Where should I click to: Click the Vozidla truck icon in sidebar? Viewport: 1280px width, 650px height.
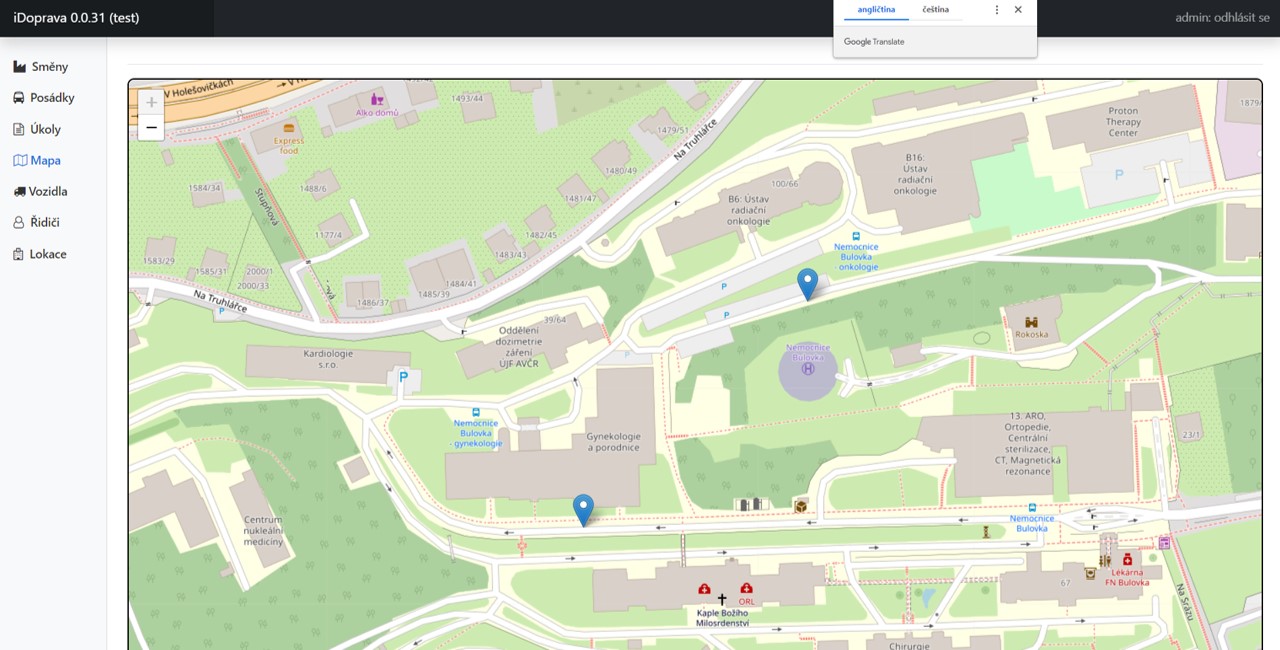point(19,191)
